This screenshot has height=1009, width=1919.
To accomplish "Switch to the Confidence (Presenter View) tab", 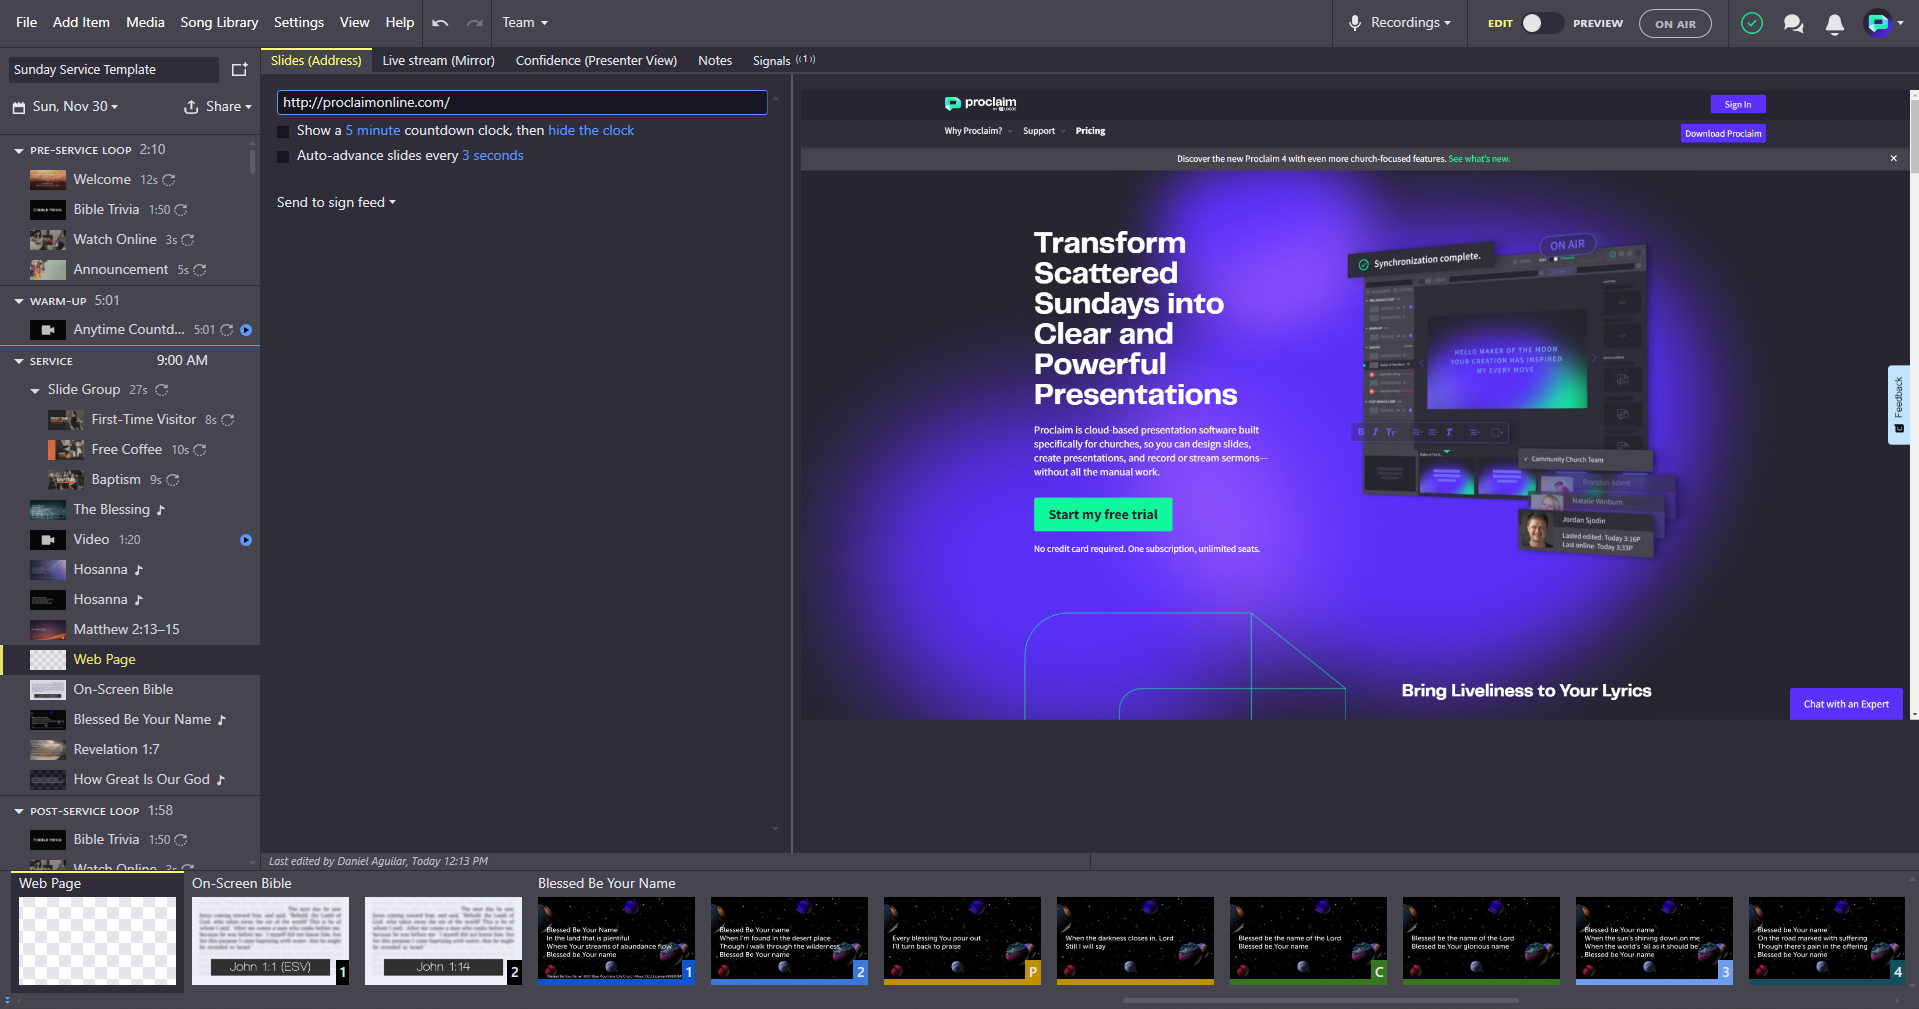I will click(596, 61).
